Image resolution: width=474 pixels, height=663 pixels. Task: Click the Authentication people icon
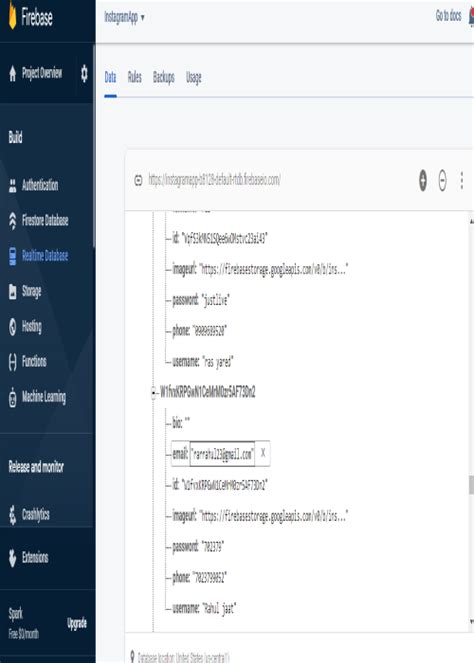(13, 185)
